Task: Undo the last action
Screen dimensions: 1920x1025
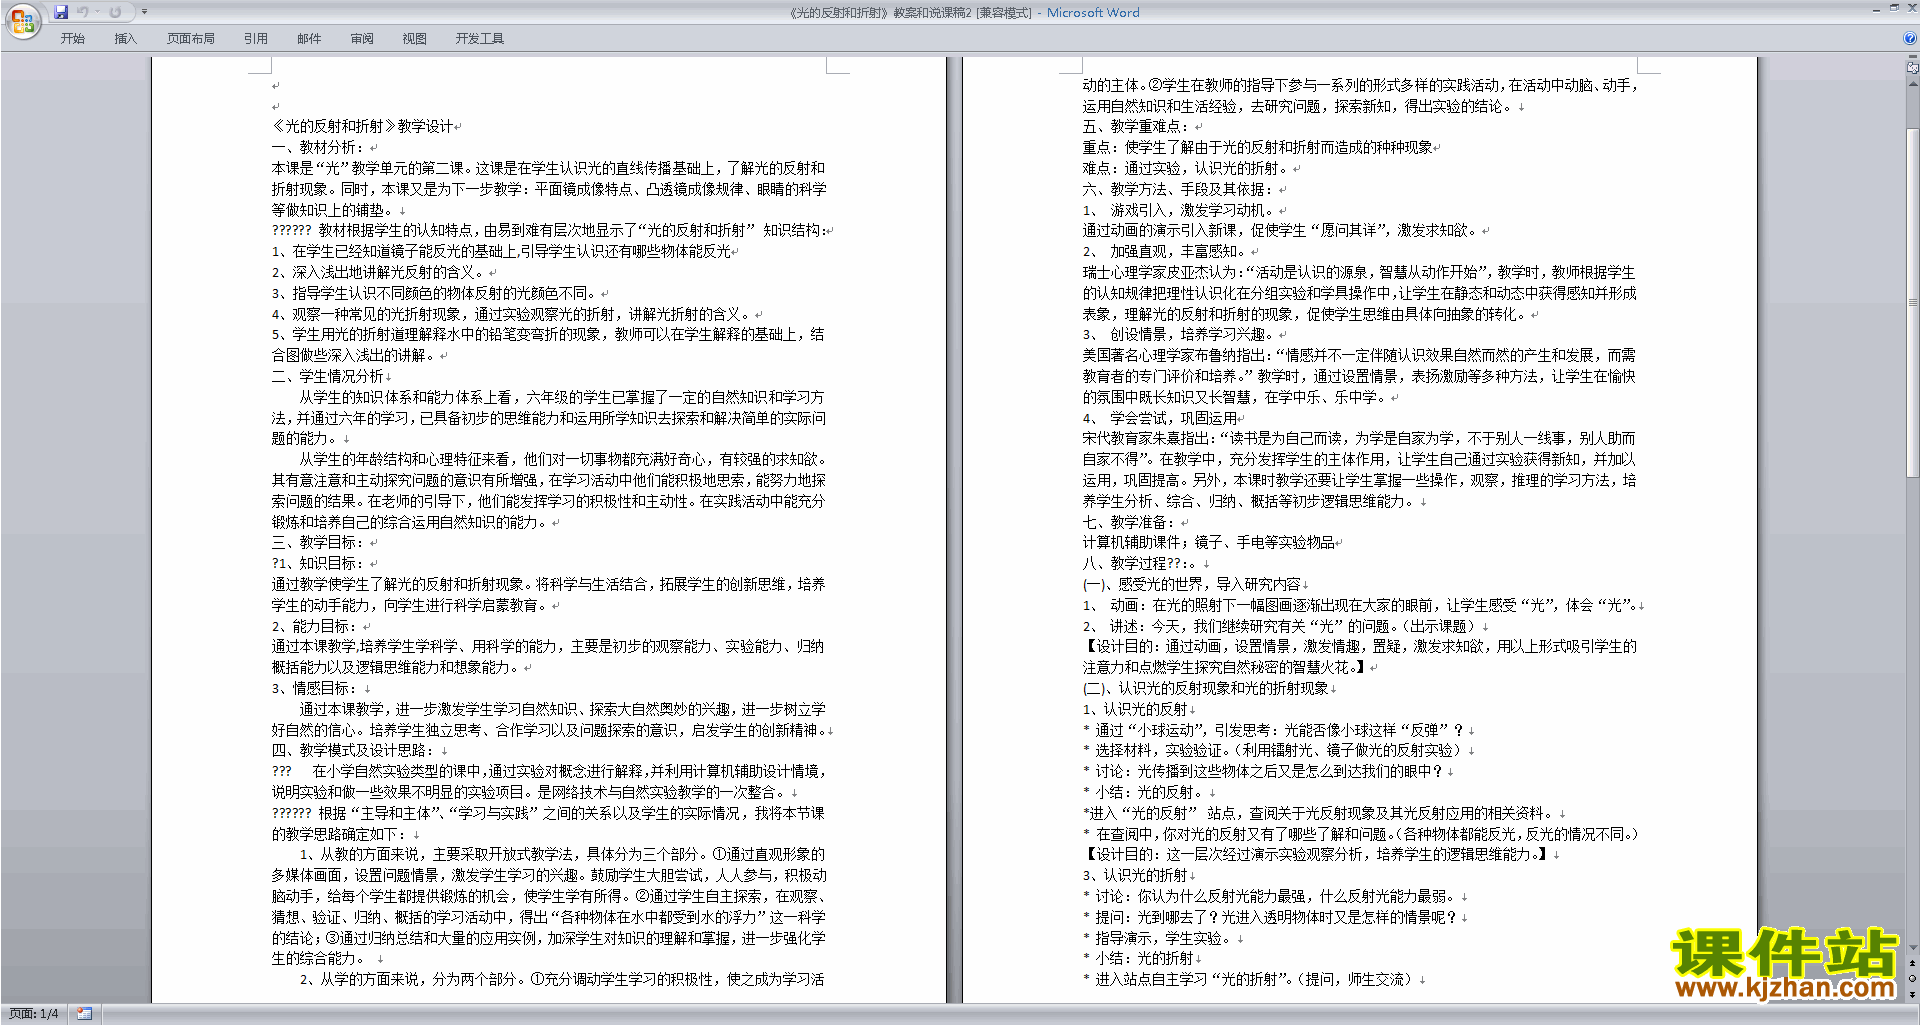Action: coord(82,12)
